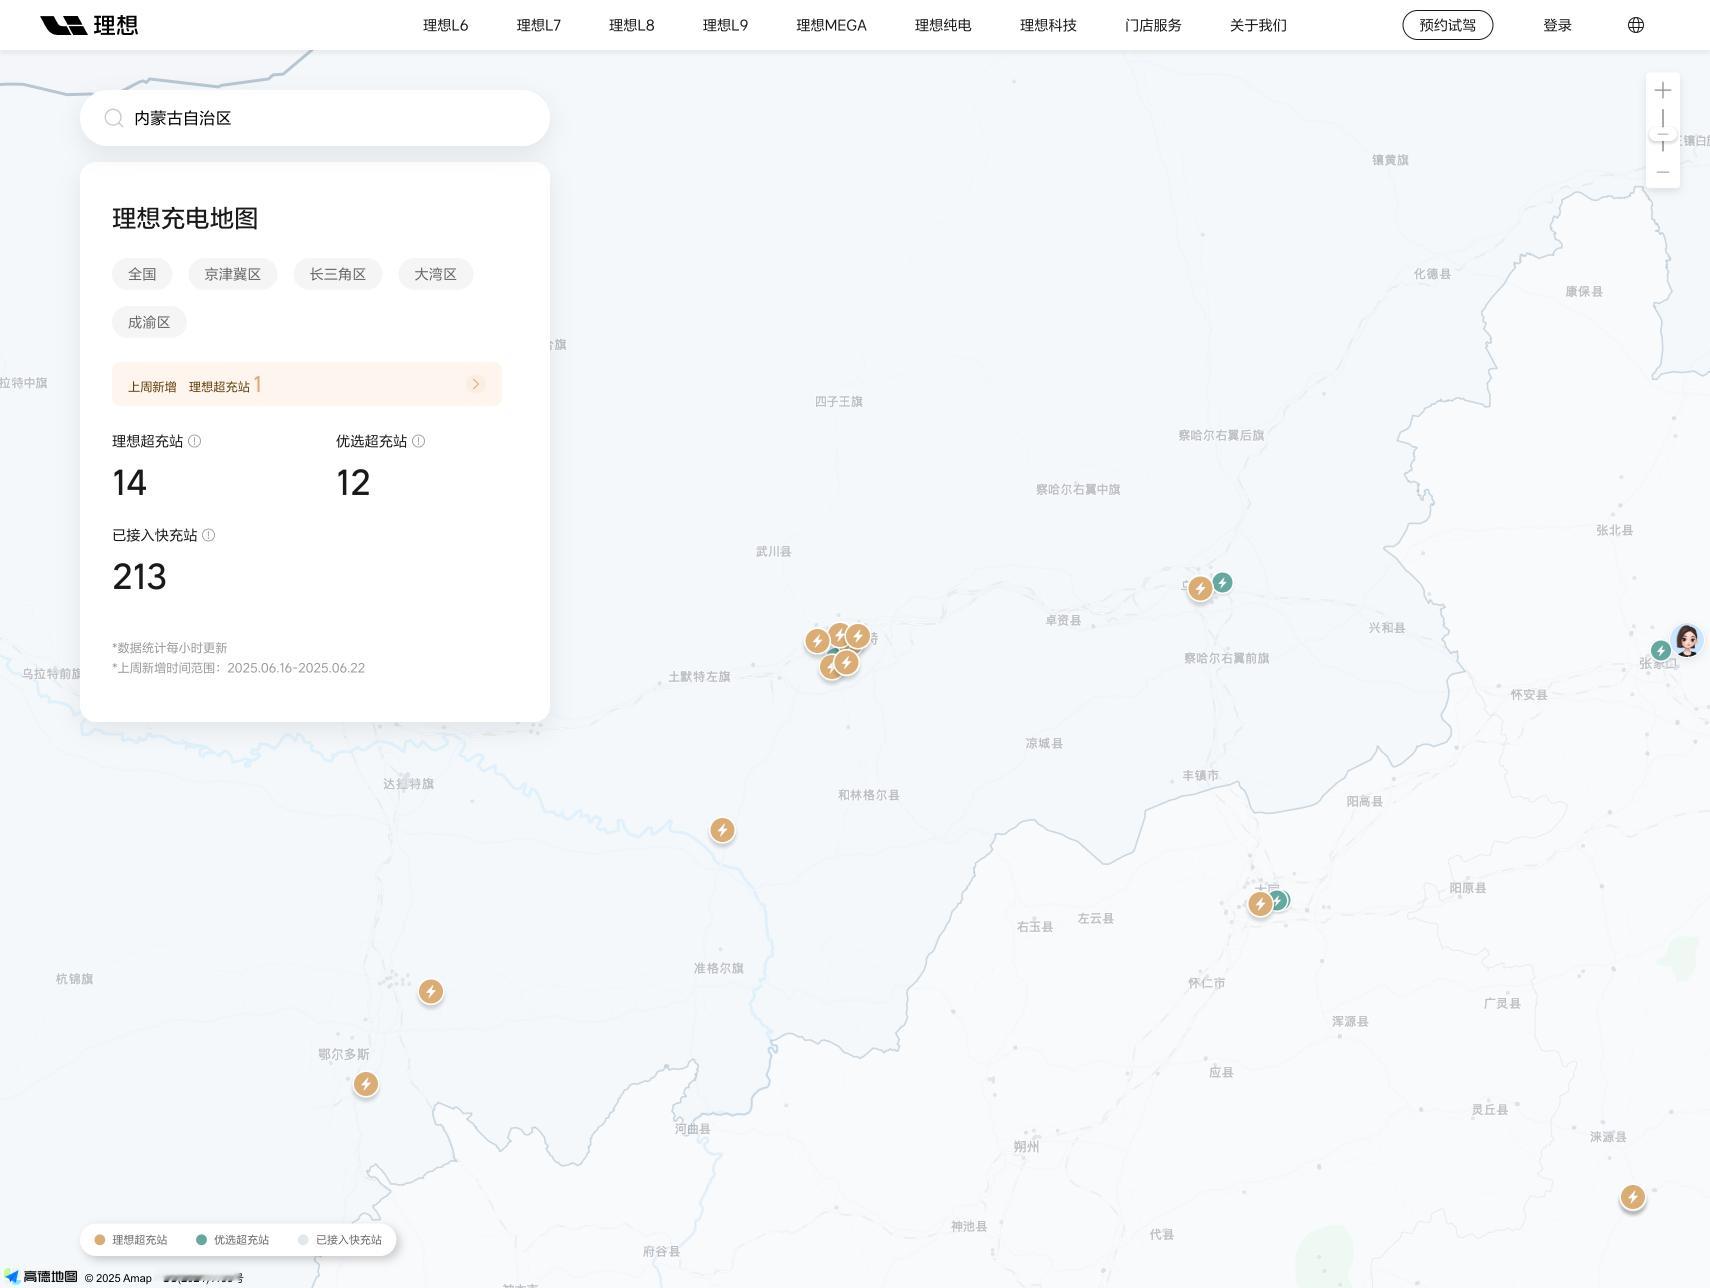Click the 已接入快充站 count 213
1710x1288 pixels.
[140, 577]
